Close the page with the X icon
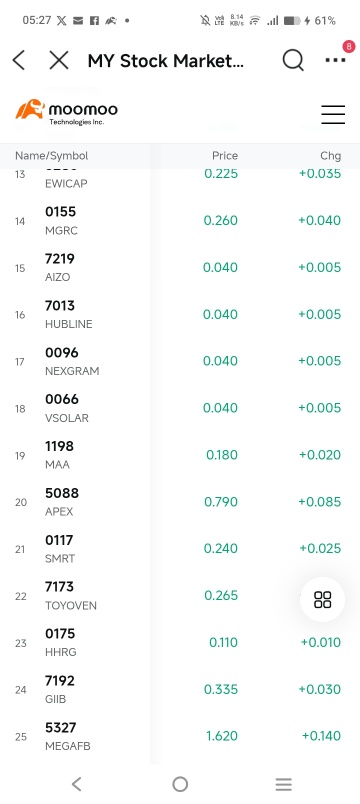360x804 pixels. click(58, 61)
